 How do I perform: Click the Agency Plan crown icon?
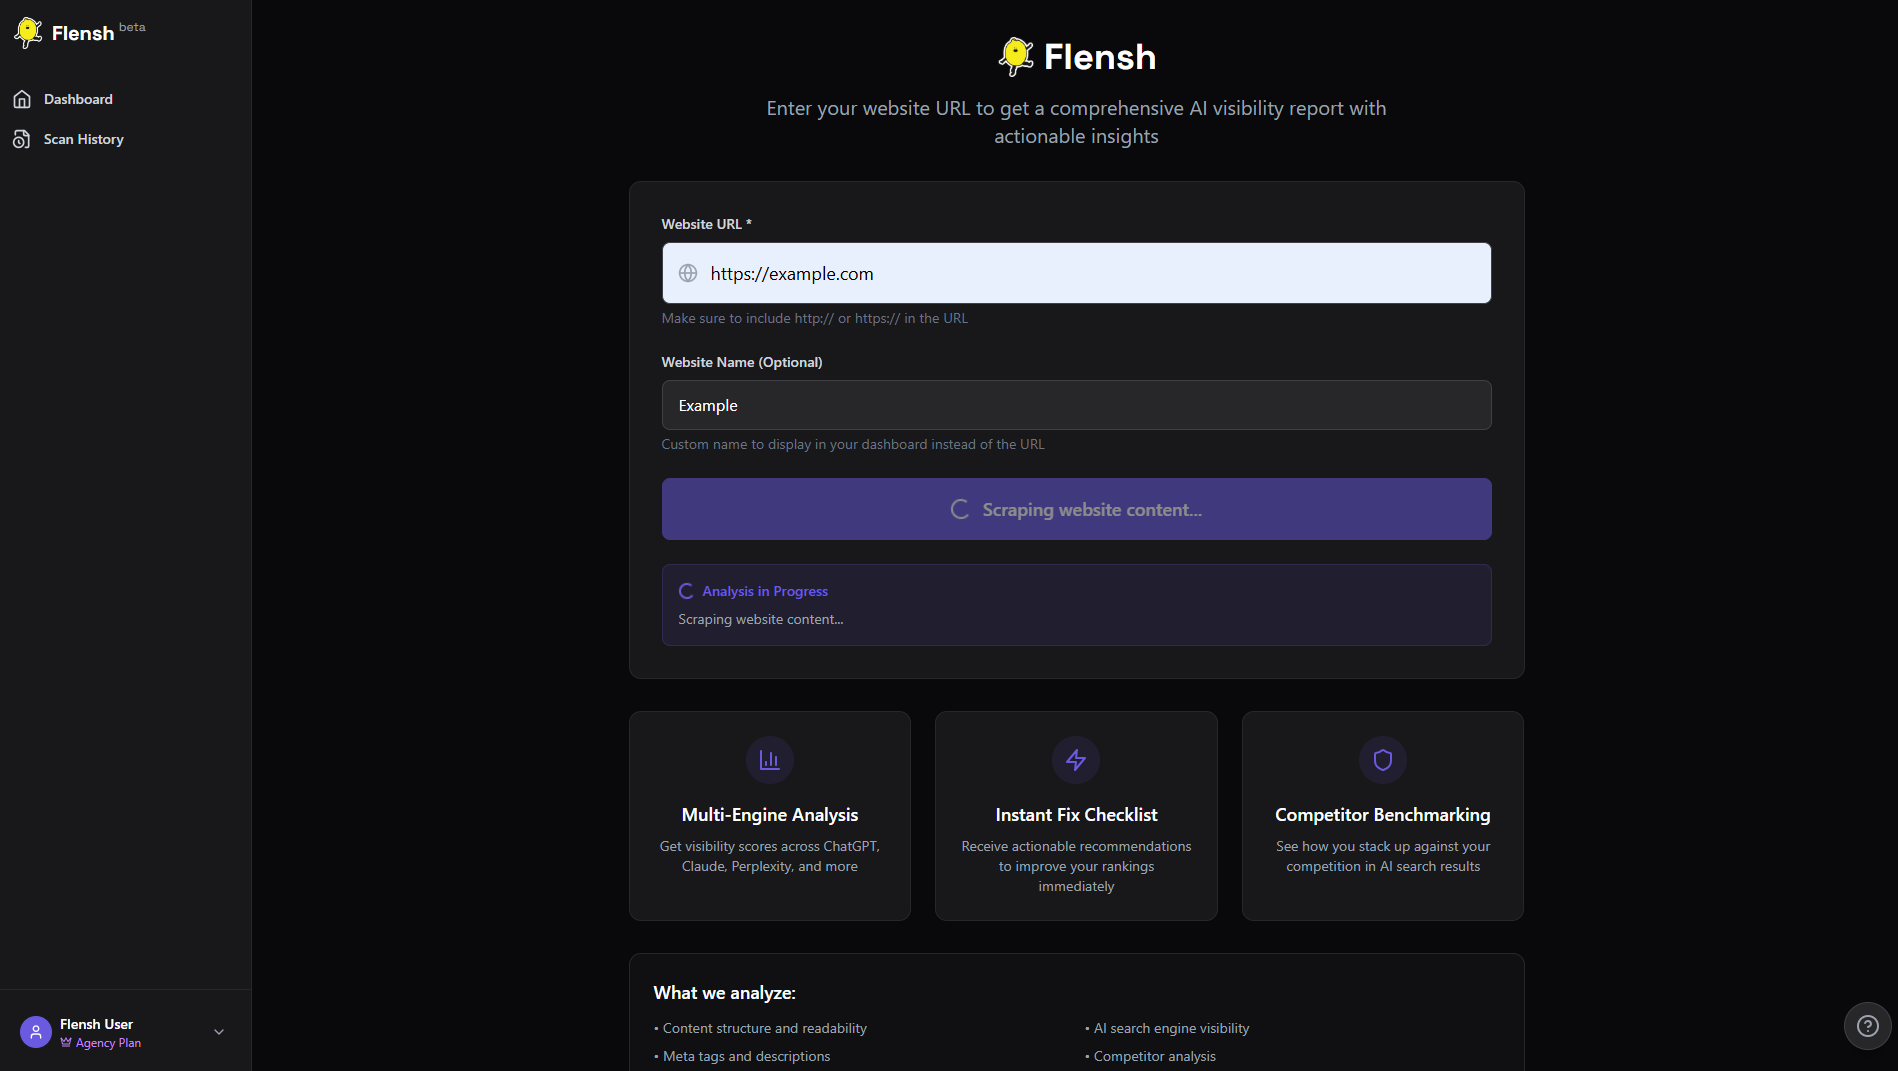point(66,1043)
